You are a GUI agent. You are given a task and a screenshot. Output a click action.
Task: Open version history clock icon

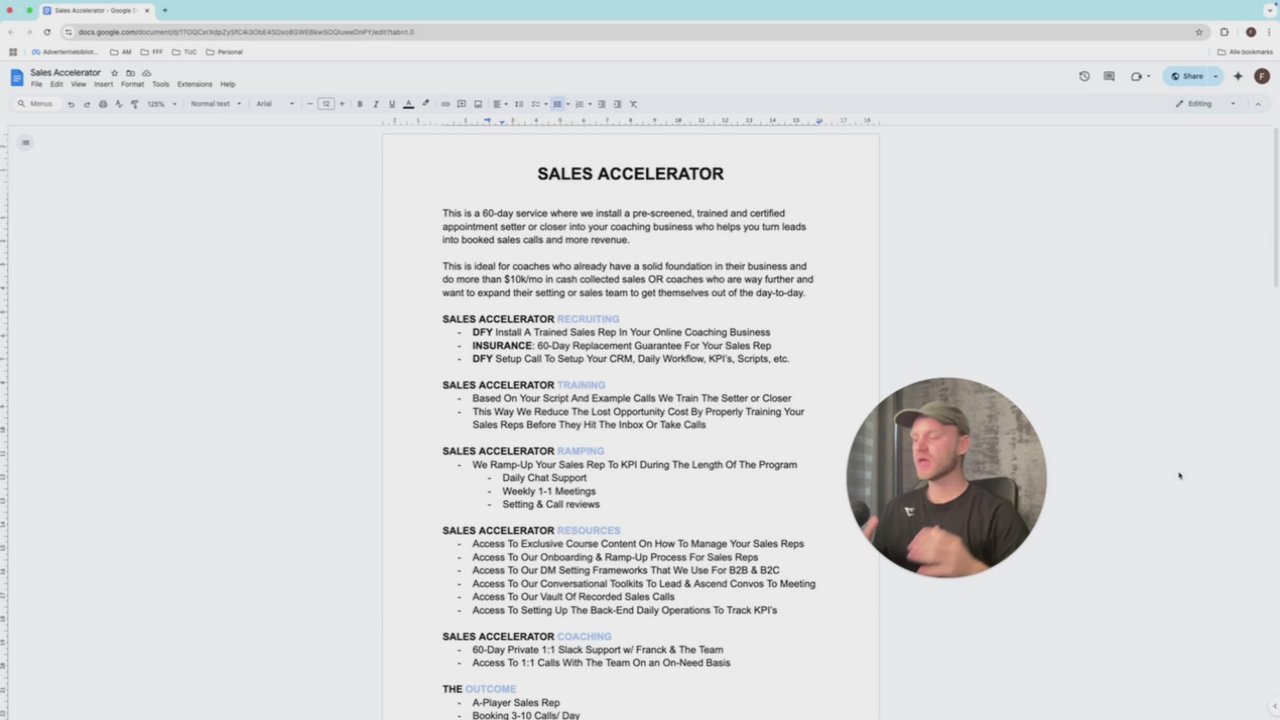1084,76
